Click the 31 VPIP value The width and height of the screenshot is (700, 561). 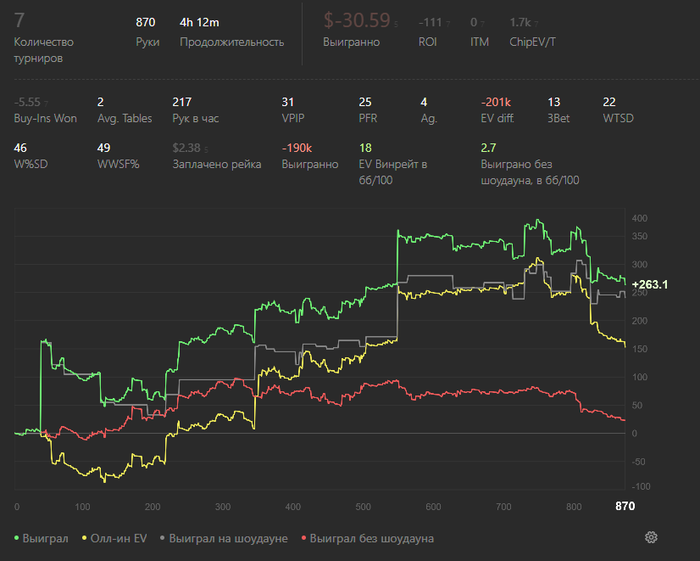click(x=288, y=102)
